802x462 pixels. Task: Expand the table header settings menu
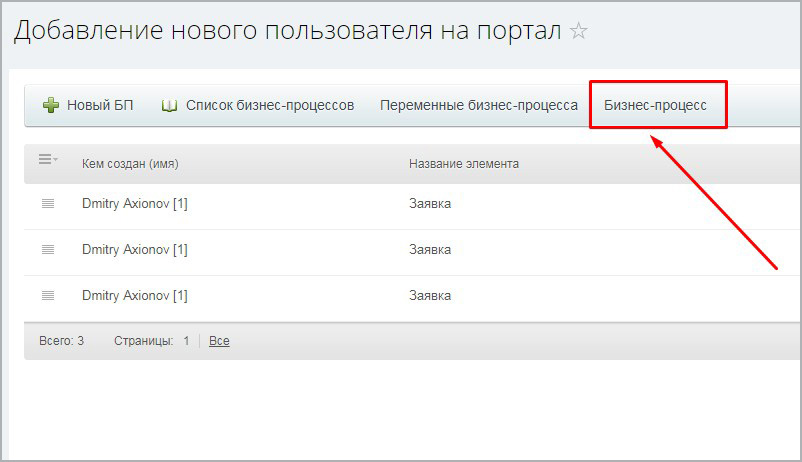[x=48, y=160]
